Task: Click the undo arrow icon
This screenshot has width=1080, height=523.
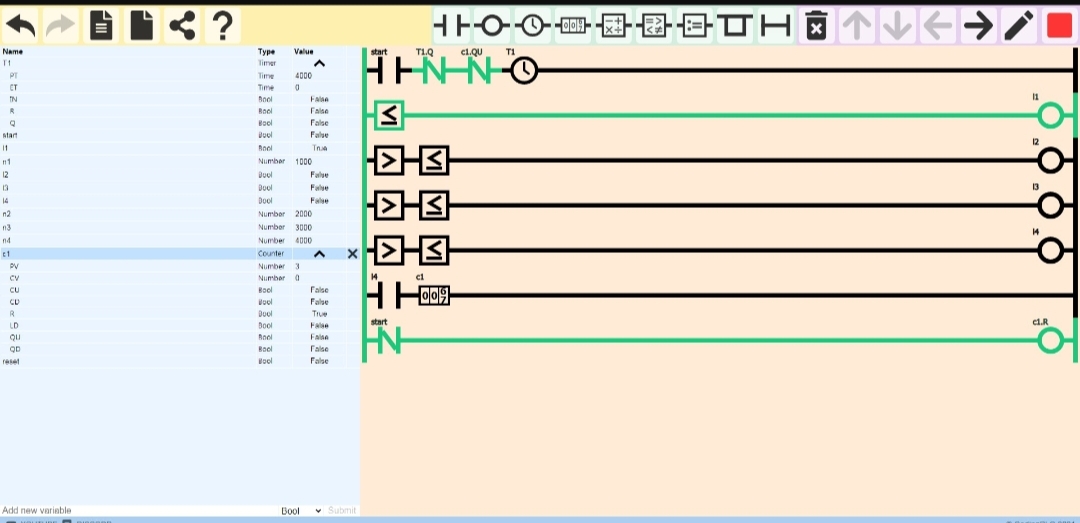Action: [x=21, y=25]
